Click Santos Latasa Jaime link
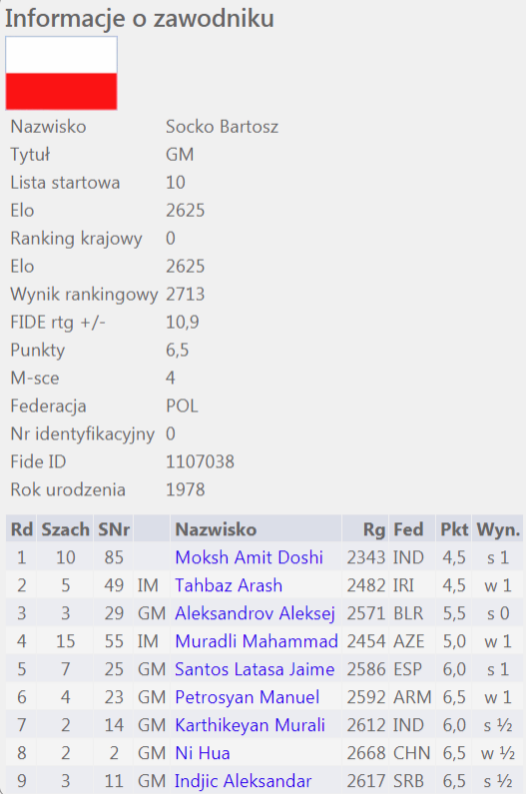 [x=255, y=669]
